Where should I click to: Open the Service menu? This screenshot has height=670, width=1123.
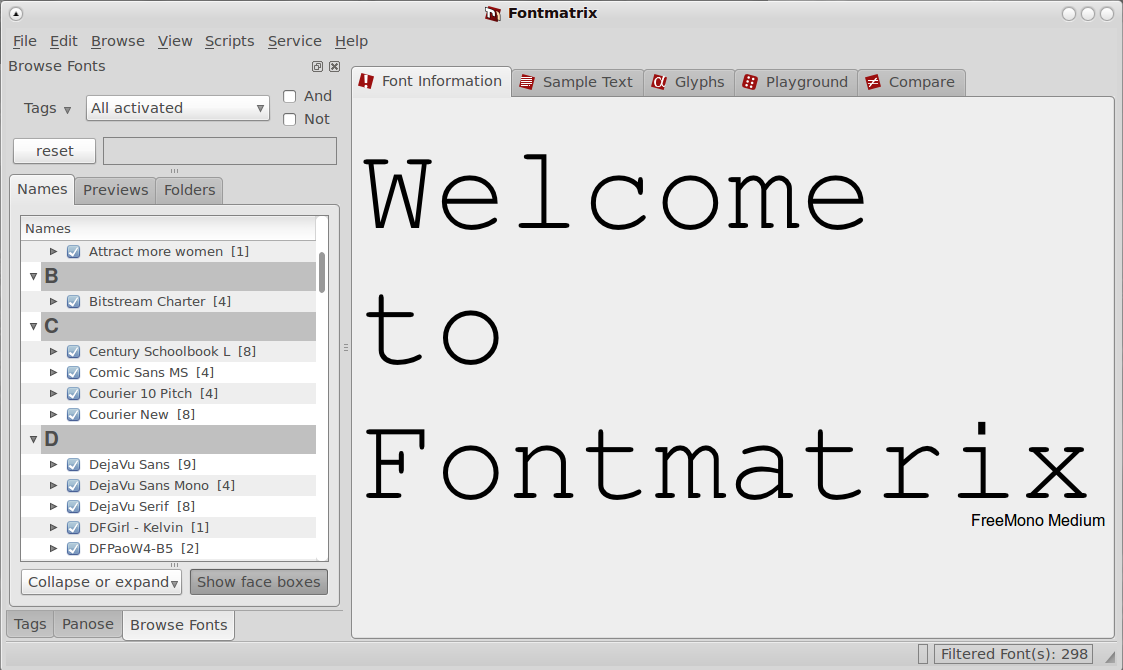click(294, 42)
